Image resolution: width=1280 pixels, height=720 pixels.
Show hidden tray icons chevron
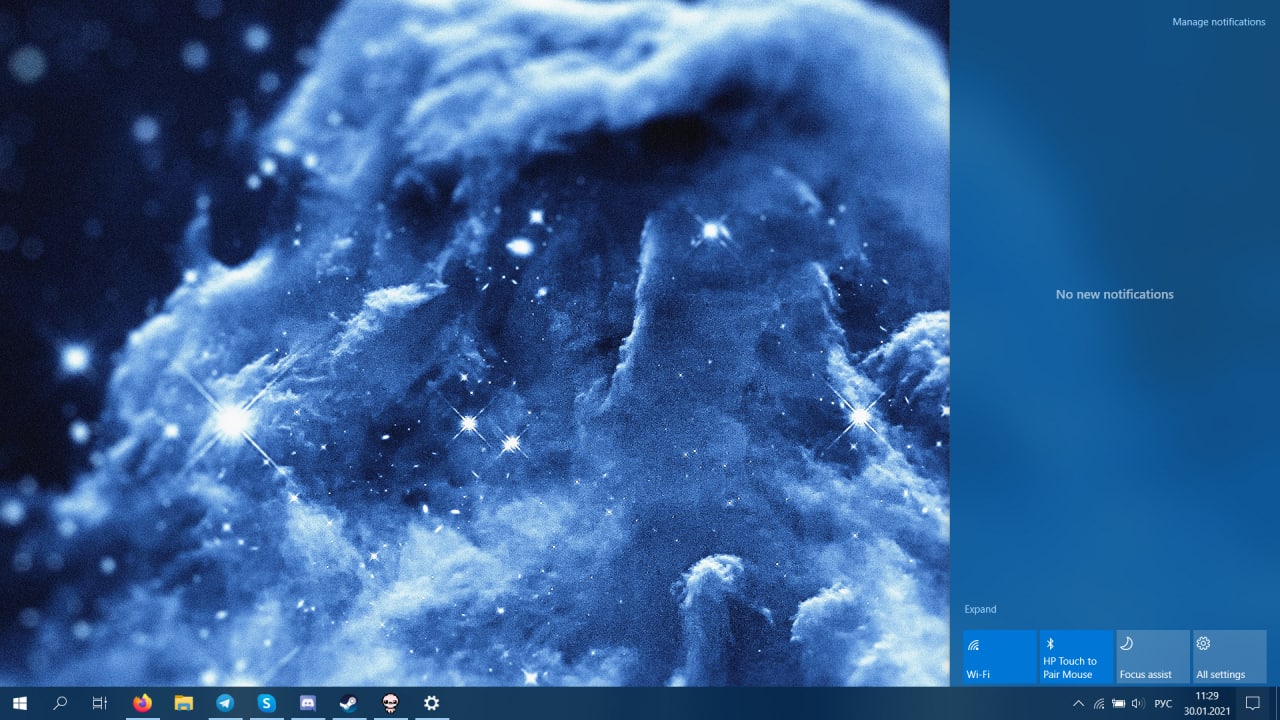[1078, 704]
